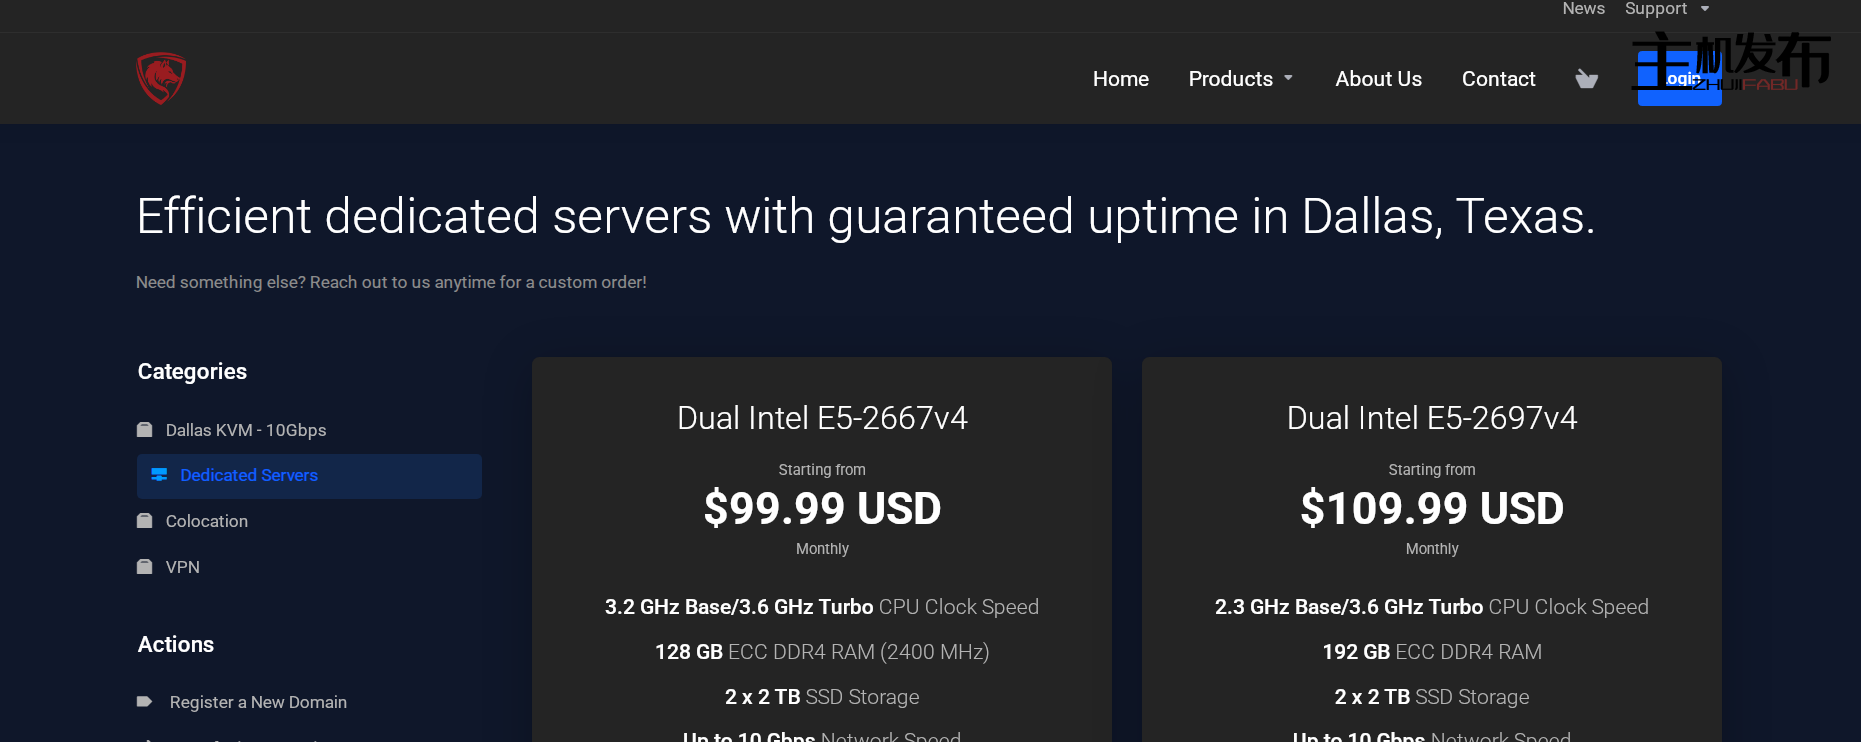
Task: Select the Dallas KVM - 10Gbps category
Action: click(x=246, y=430)
